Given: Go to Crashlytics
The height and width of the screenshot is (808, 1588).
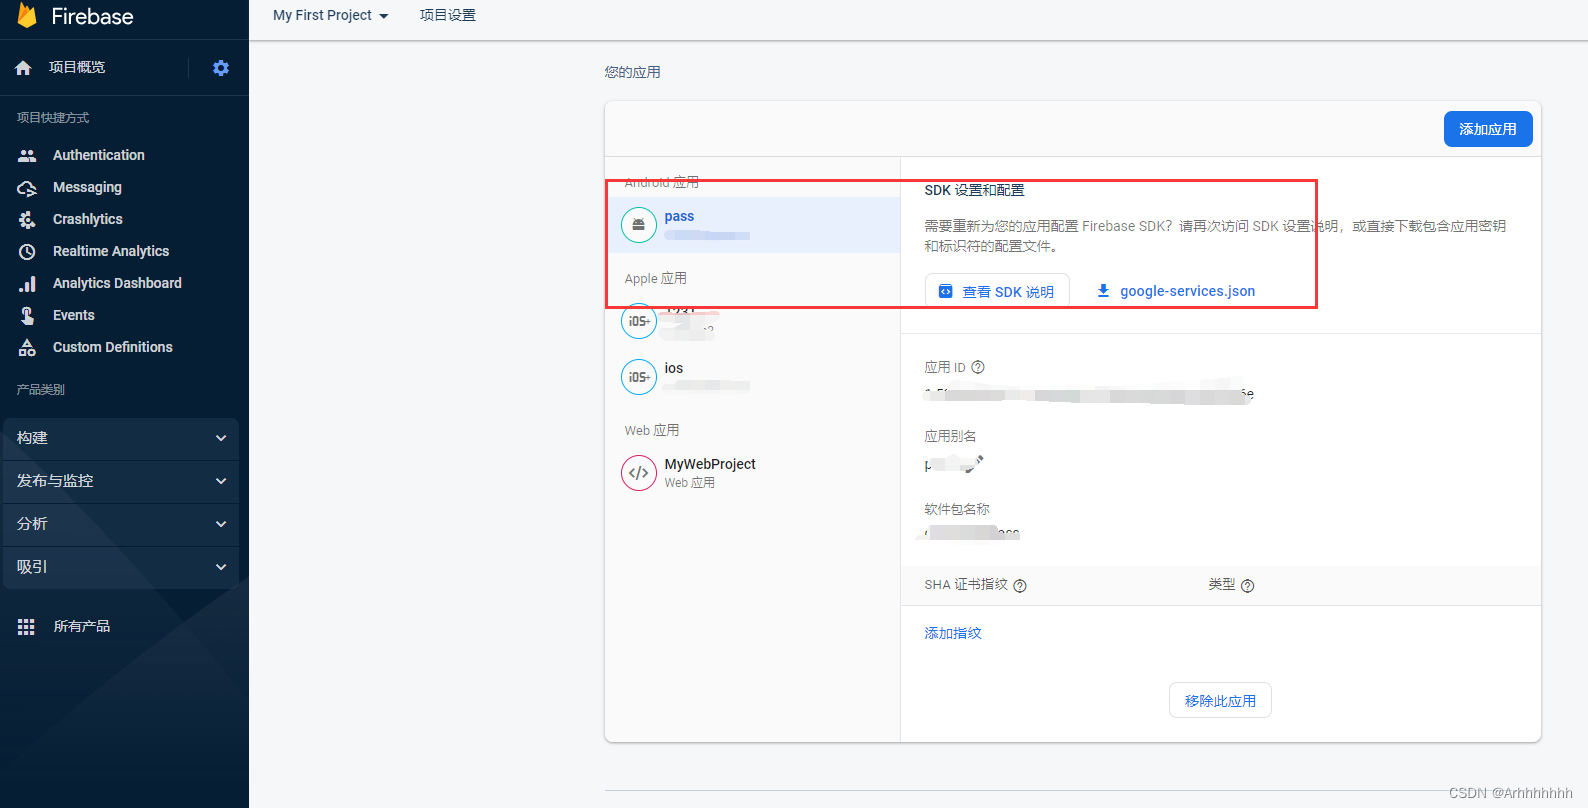Looking at the screenshot, I should (x=88, y=219).
